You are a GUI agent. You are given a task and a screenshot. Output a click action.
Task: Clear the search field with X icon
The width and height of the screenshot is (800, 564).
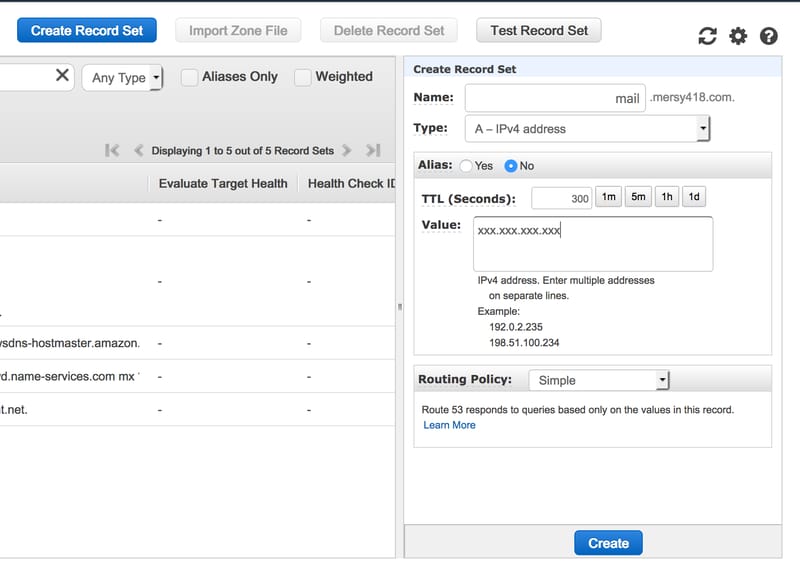(62, 75)
